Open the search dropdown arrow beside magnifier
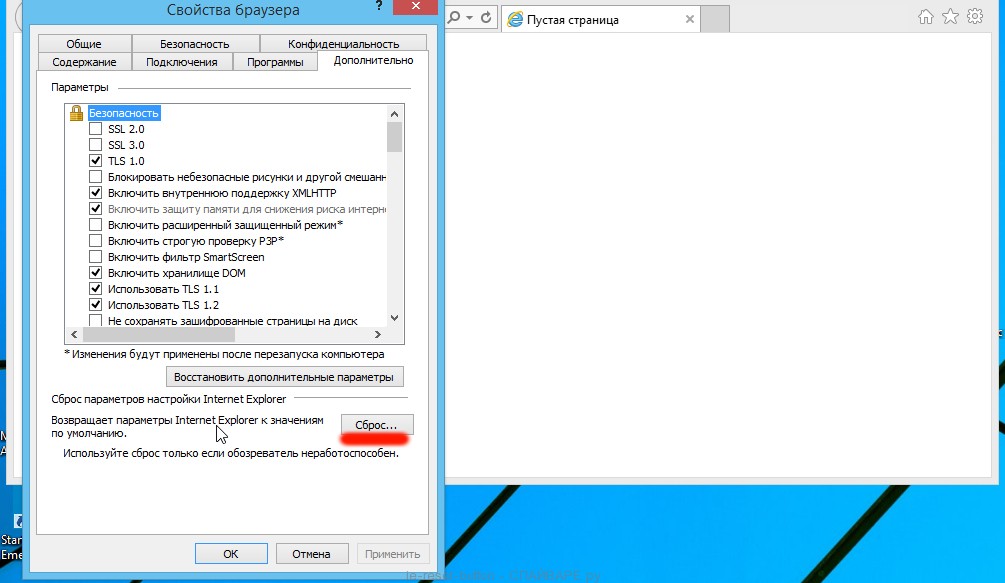The width and height of the screenshot is (1005, 583). [469, 18]
